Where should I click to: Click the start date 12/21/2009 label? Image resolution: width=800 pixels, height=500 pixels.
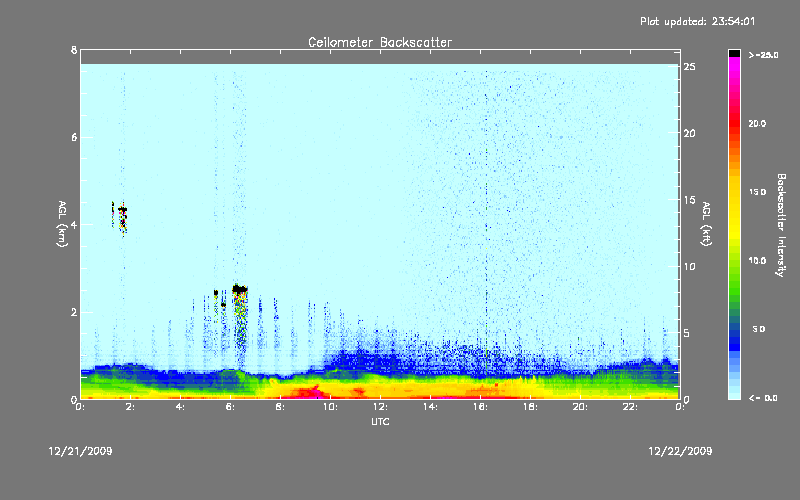(x=80, y=451)
